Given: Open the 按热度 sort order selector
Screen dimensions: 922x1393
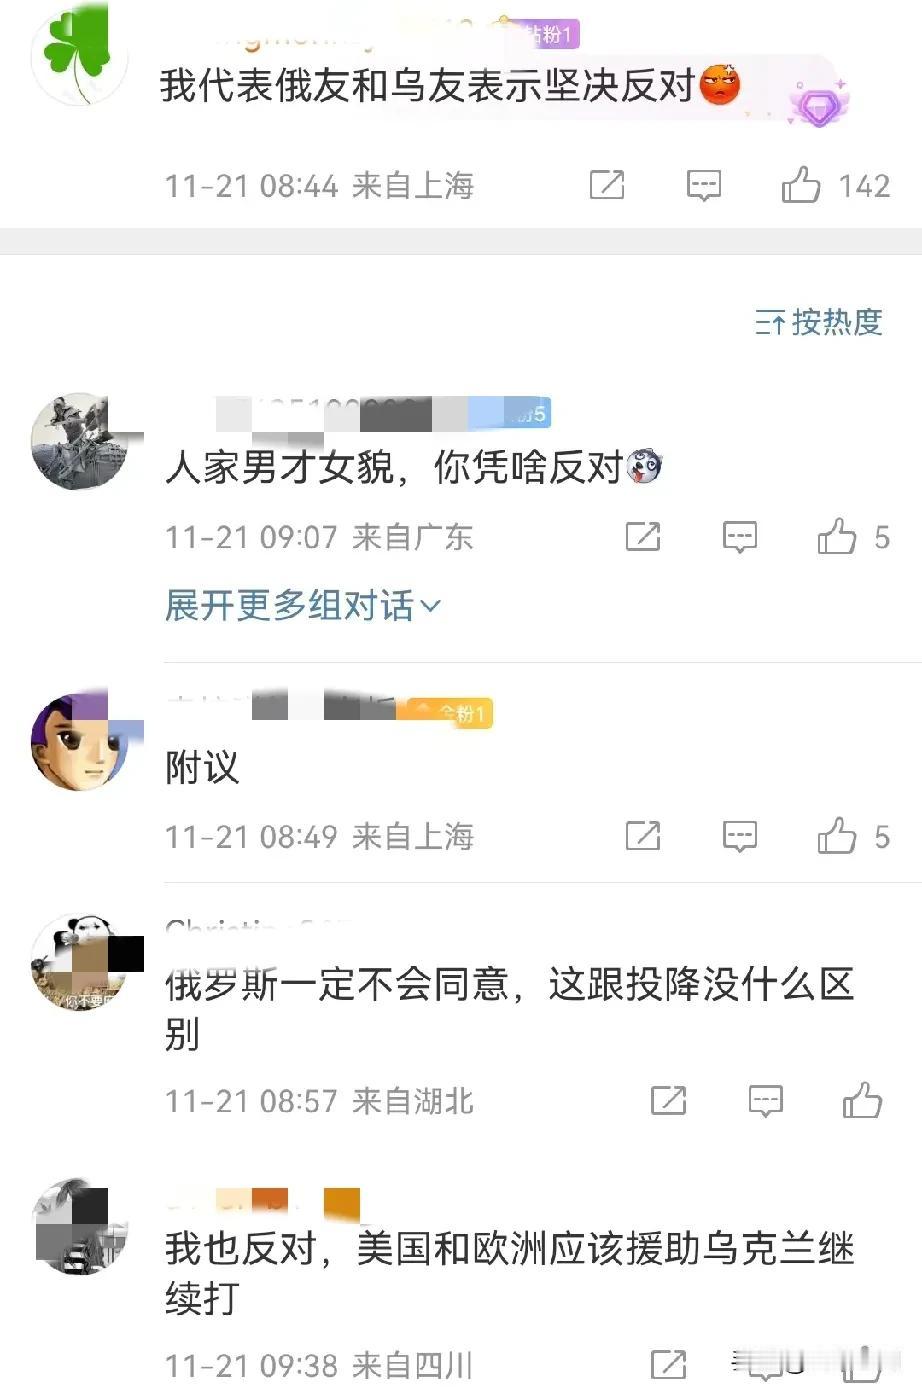Looking at the screenshot, I should pyautogui.click(x=819, y=322).
